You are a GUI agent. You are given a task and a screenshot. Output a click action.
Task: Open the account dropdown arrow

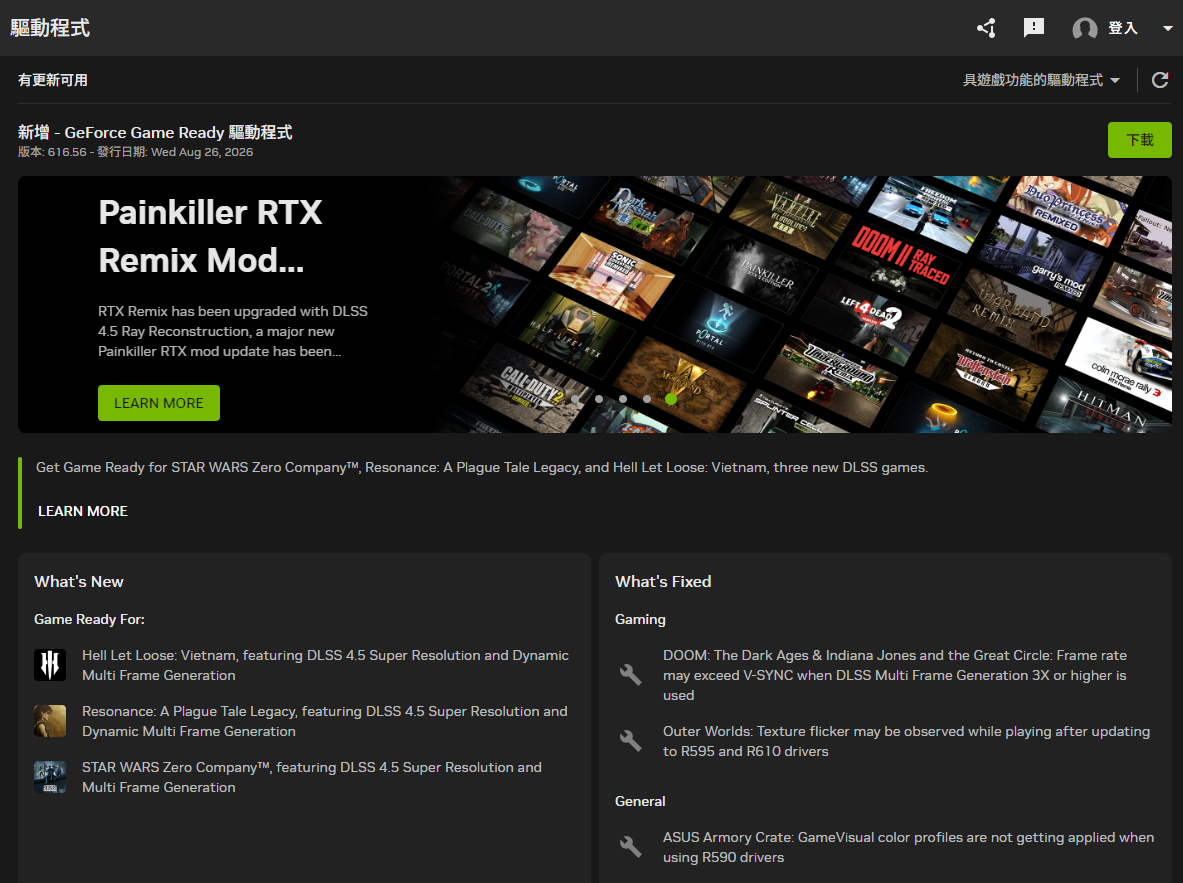[x=1167, y=28]
